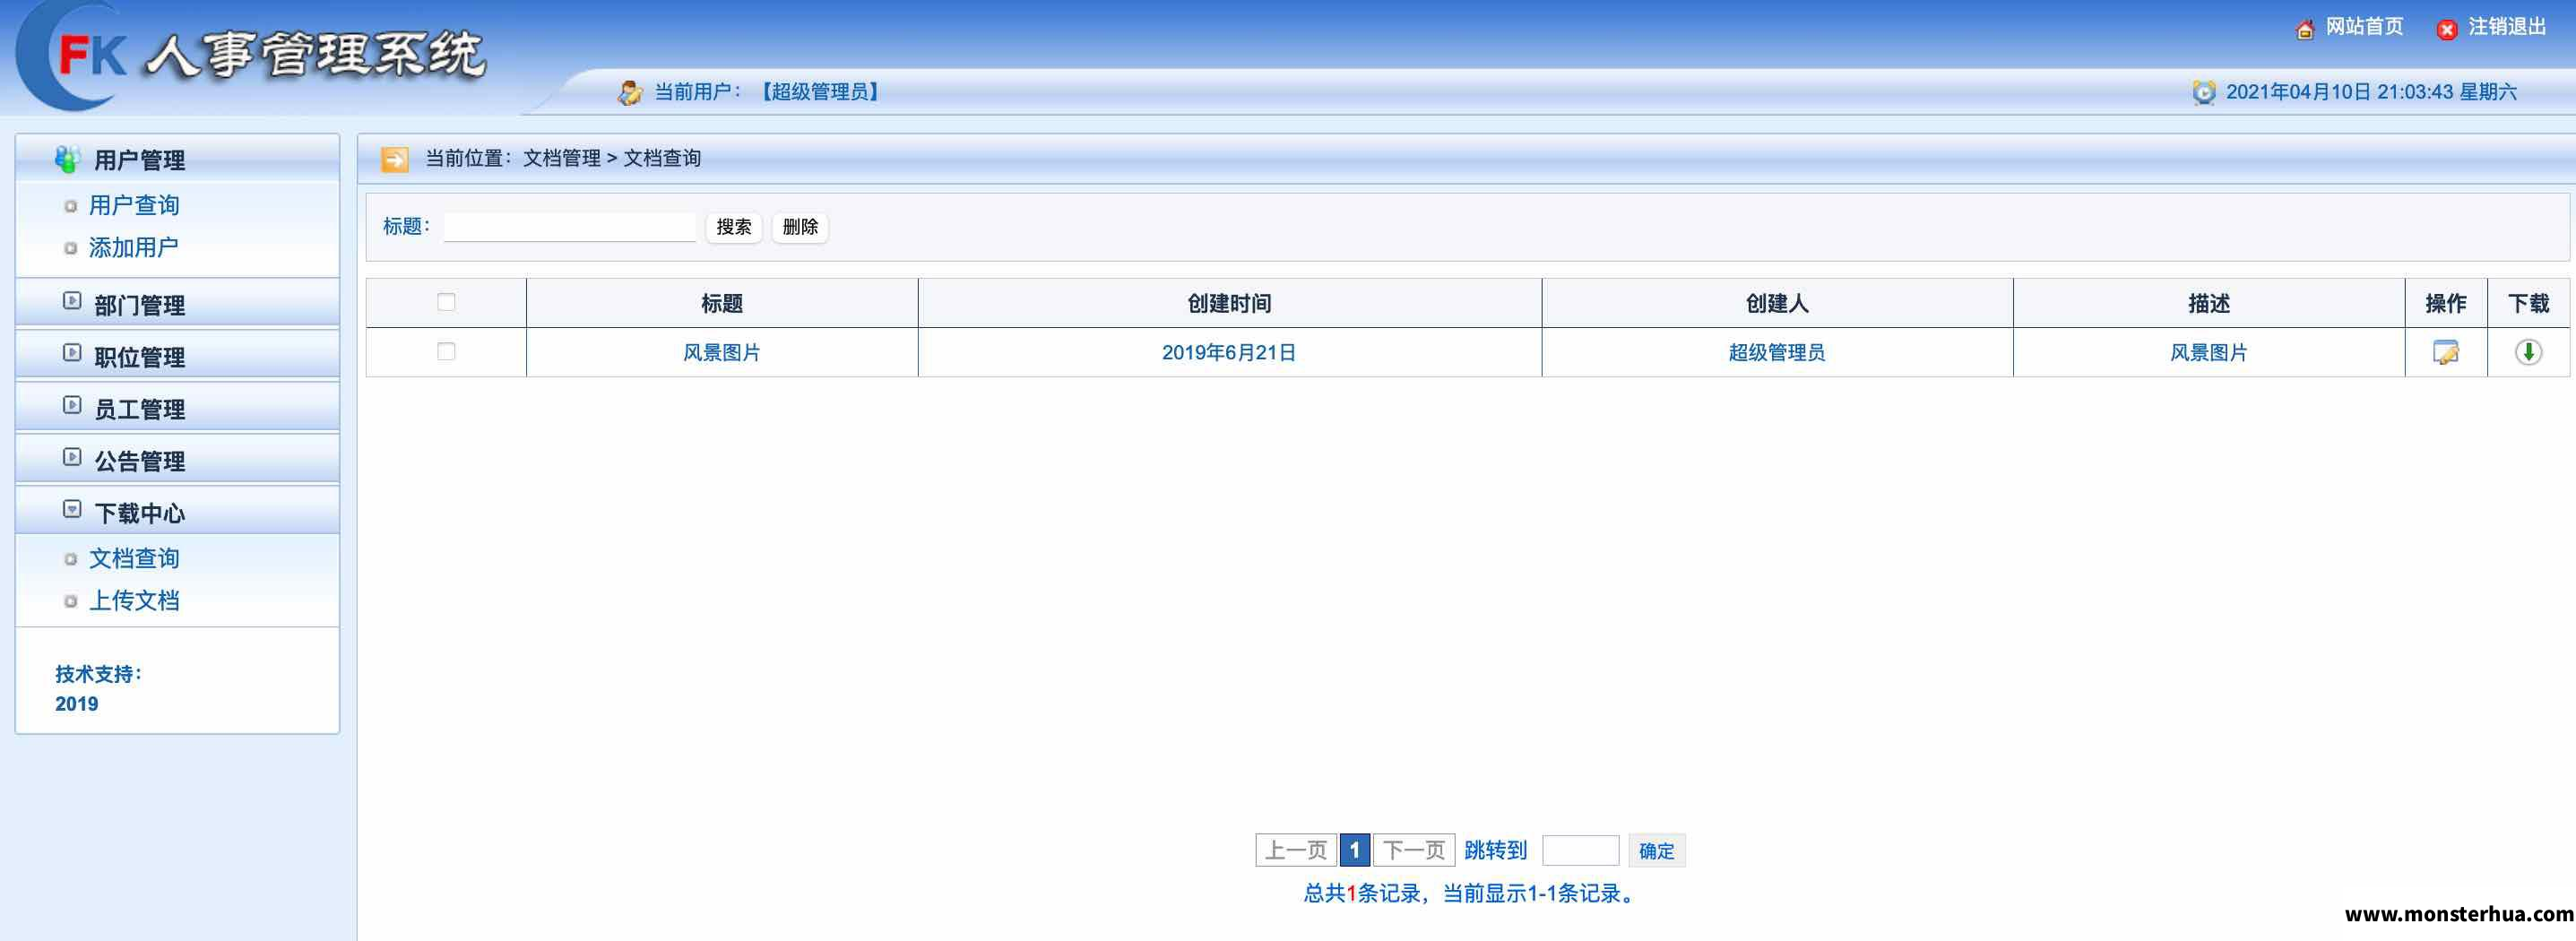Open 添加用户 in the sidebar
Screen dimensions: 2576x941
[x=134, y=247]
